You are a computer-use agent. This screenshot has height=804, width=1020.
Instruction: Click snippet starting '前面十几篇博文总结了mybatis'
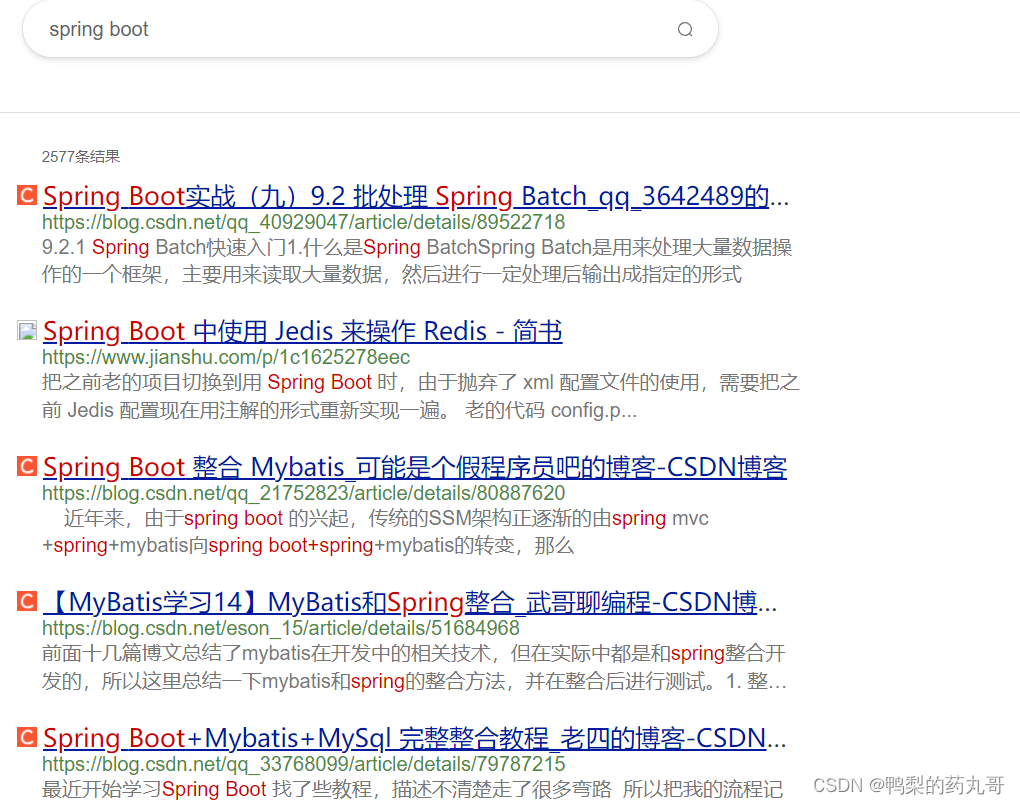[414, 667]
